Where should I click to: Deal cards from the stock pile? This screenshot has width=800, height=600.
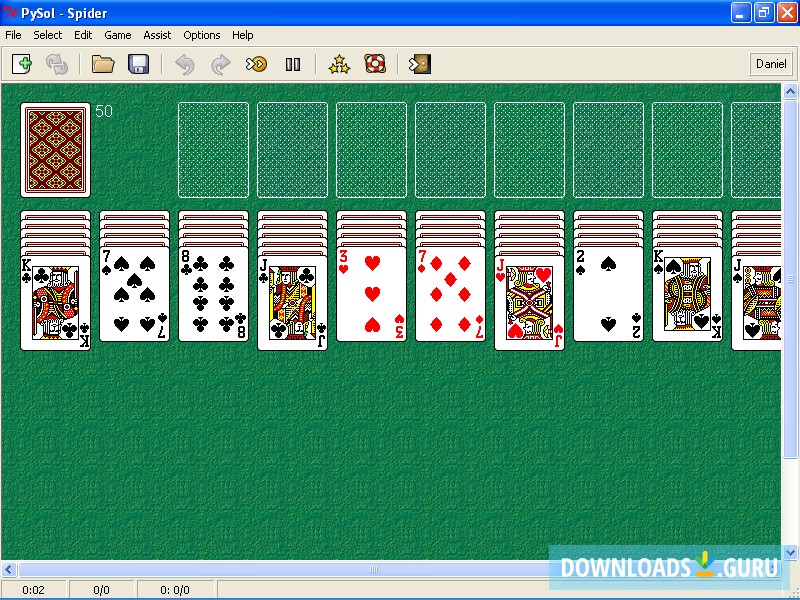[56, 150]
